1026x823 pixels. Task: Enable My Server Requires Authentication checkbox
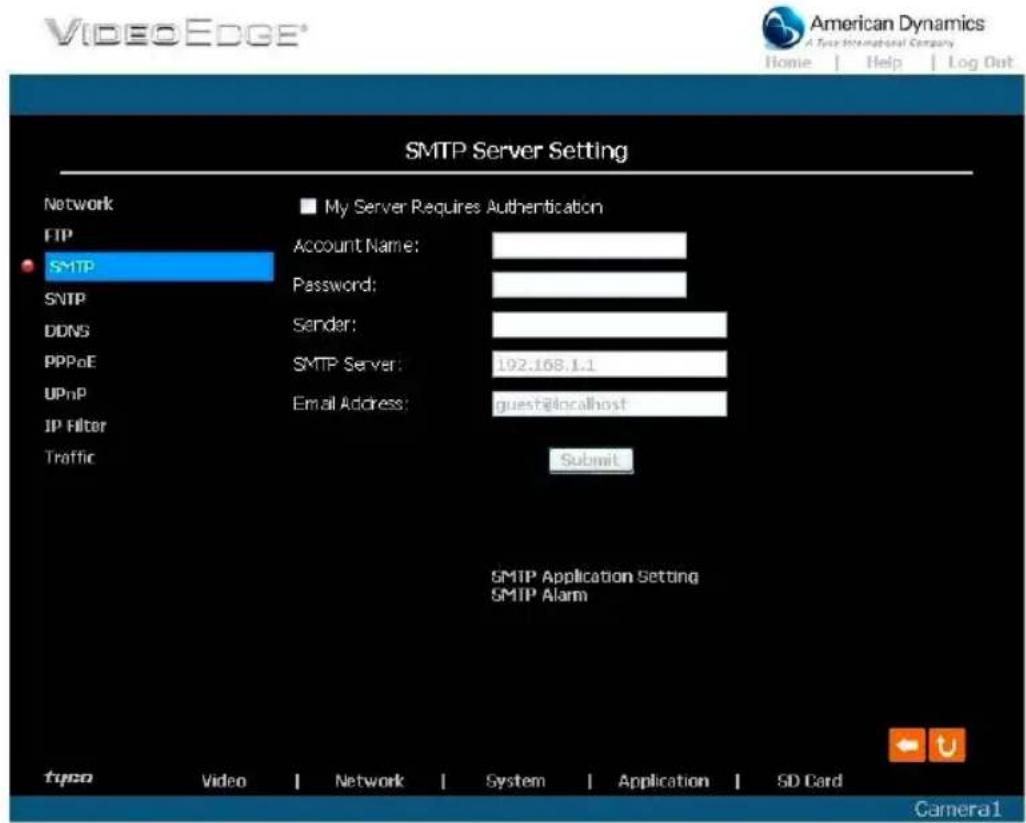[308, 206]
